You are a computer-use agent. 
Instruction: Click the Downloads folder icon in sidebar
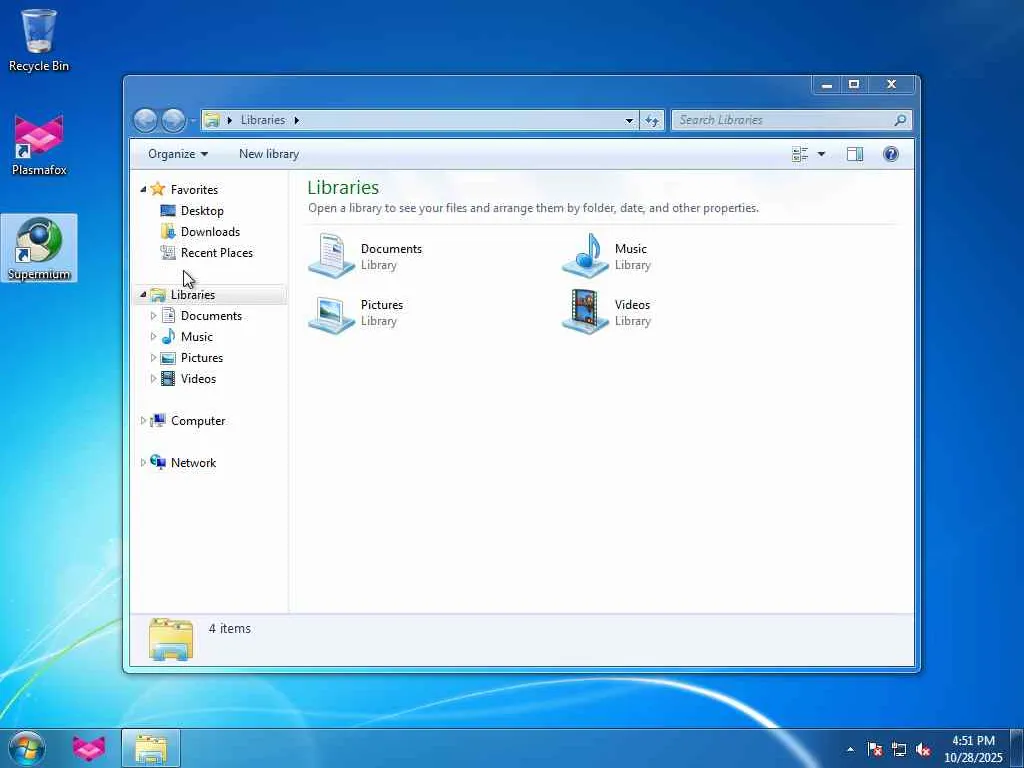pos(168,231)
